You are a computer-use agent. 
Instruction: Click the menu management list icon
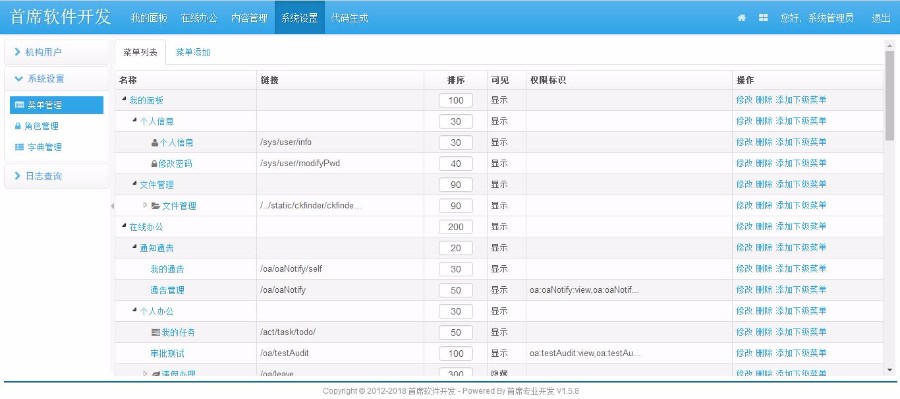click(x=19, y=105)
